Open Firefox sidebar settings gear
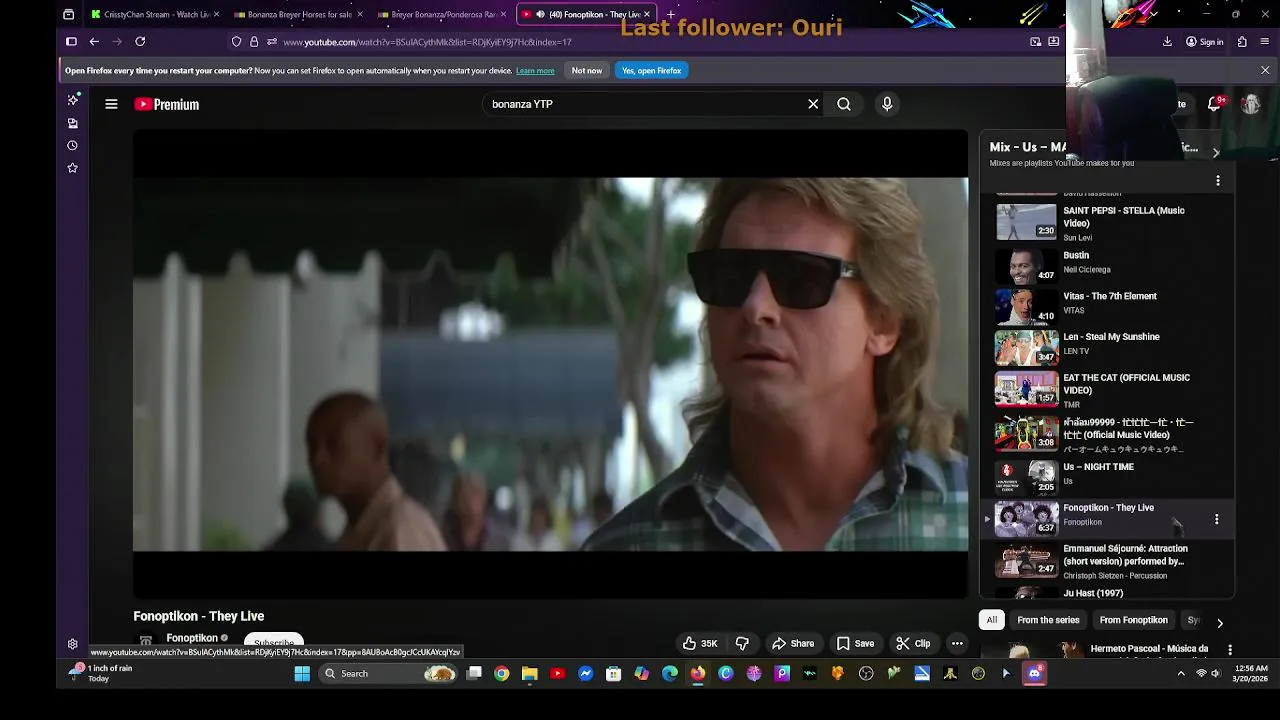Screen dimensions: 1280x720 [72, 645]
